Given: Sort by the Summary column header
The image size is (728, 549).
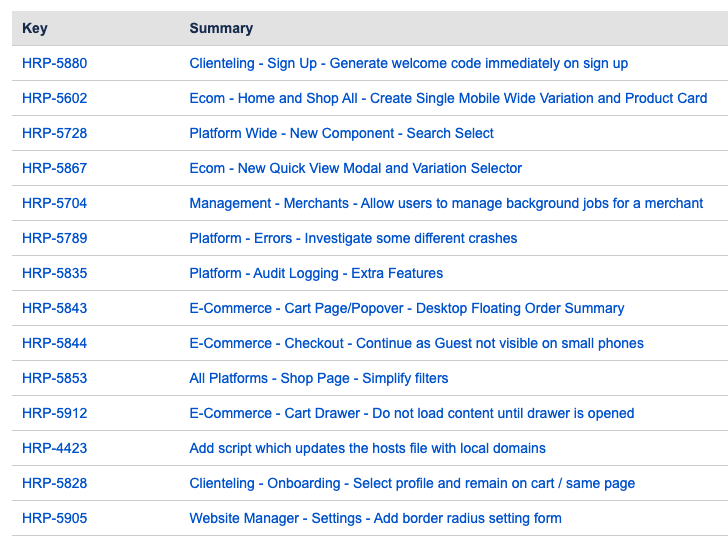Looking at the screenshot, I should [x=221, y=28].
